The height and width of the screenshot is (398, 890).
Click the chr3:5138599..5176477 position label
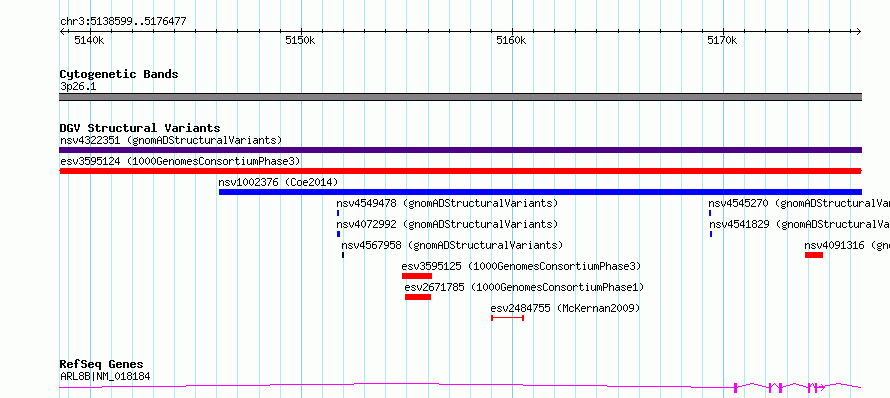pos(123,22)
